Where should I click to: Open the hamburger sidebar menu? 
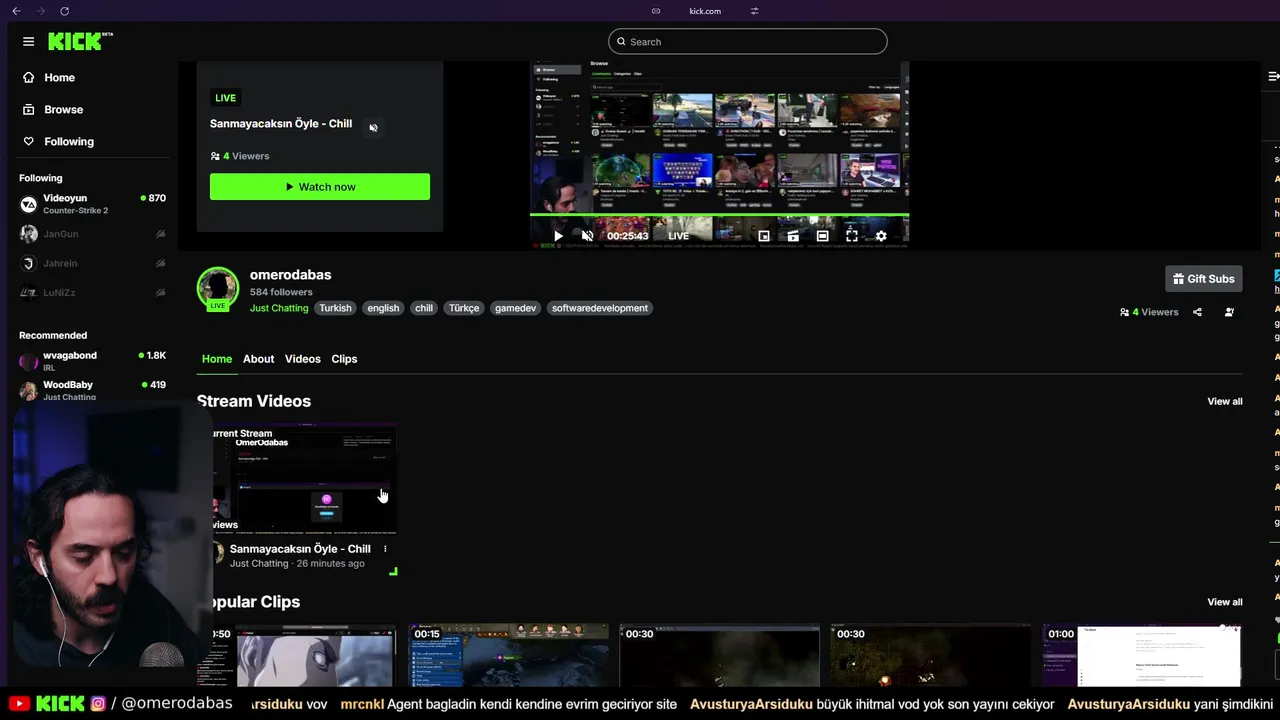(28, 41)
